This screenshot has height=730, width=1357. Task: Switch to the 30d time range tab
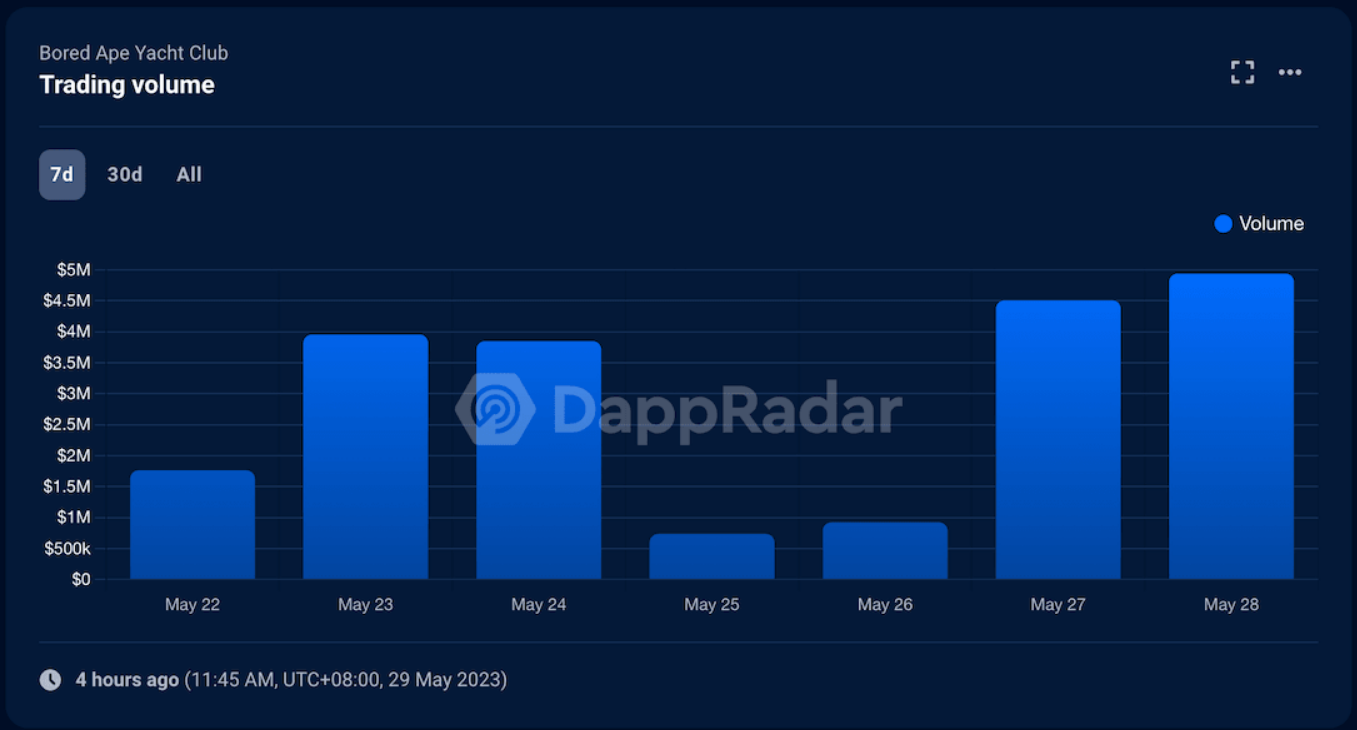coord(125,175)
